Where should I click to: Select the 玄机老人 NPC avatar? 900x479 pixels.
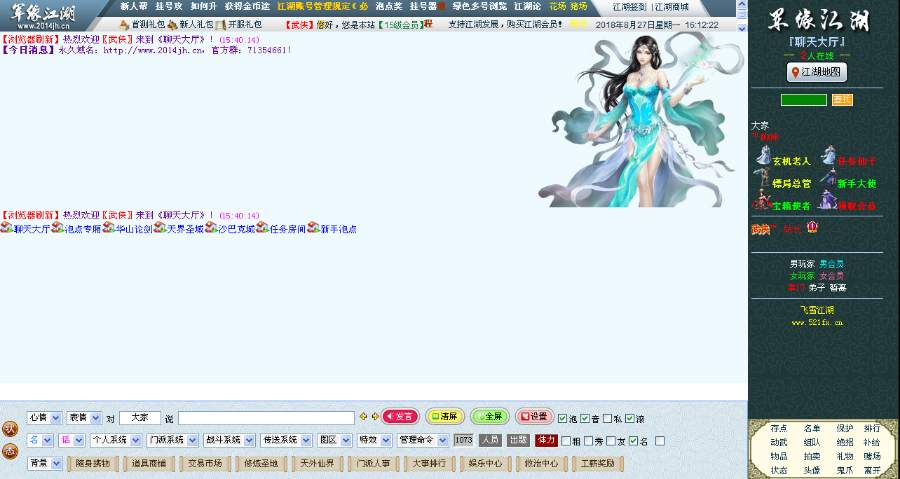[763, 155]
